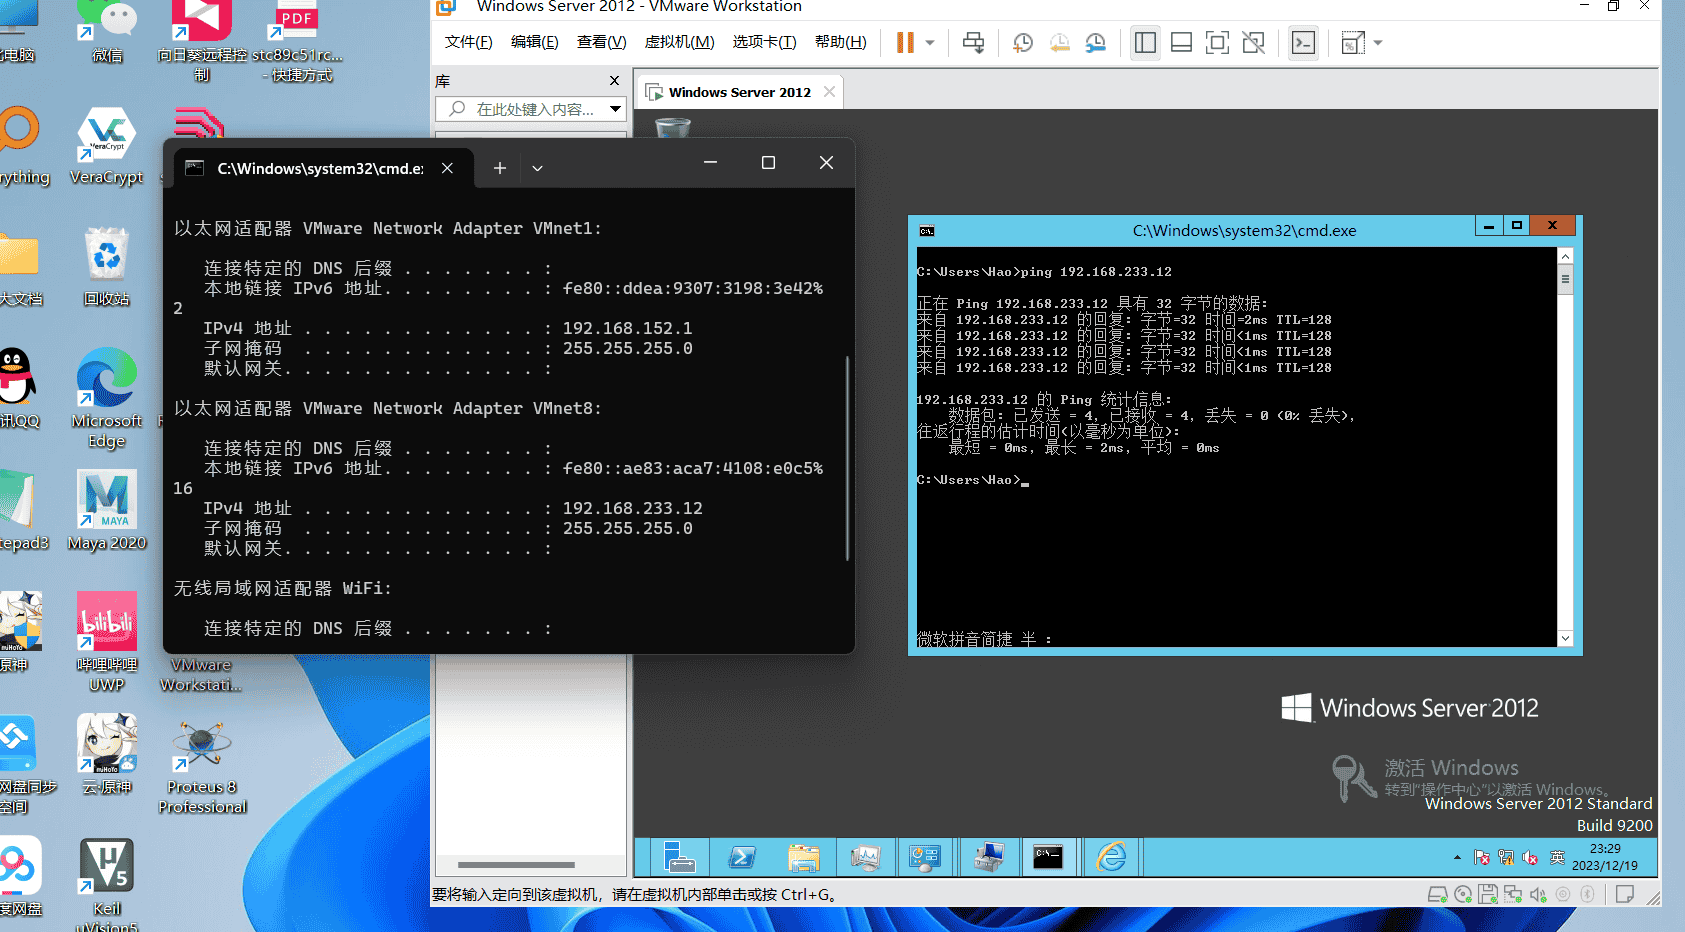Viewport: 1685px width, 932px height.
Task: Open the library search filter dropdown
Action: coord(615,109)
